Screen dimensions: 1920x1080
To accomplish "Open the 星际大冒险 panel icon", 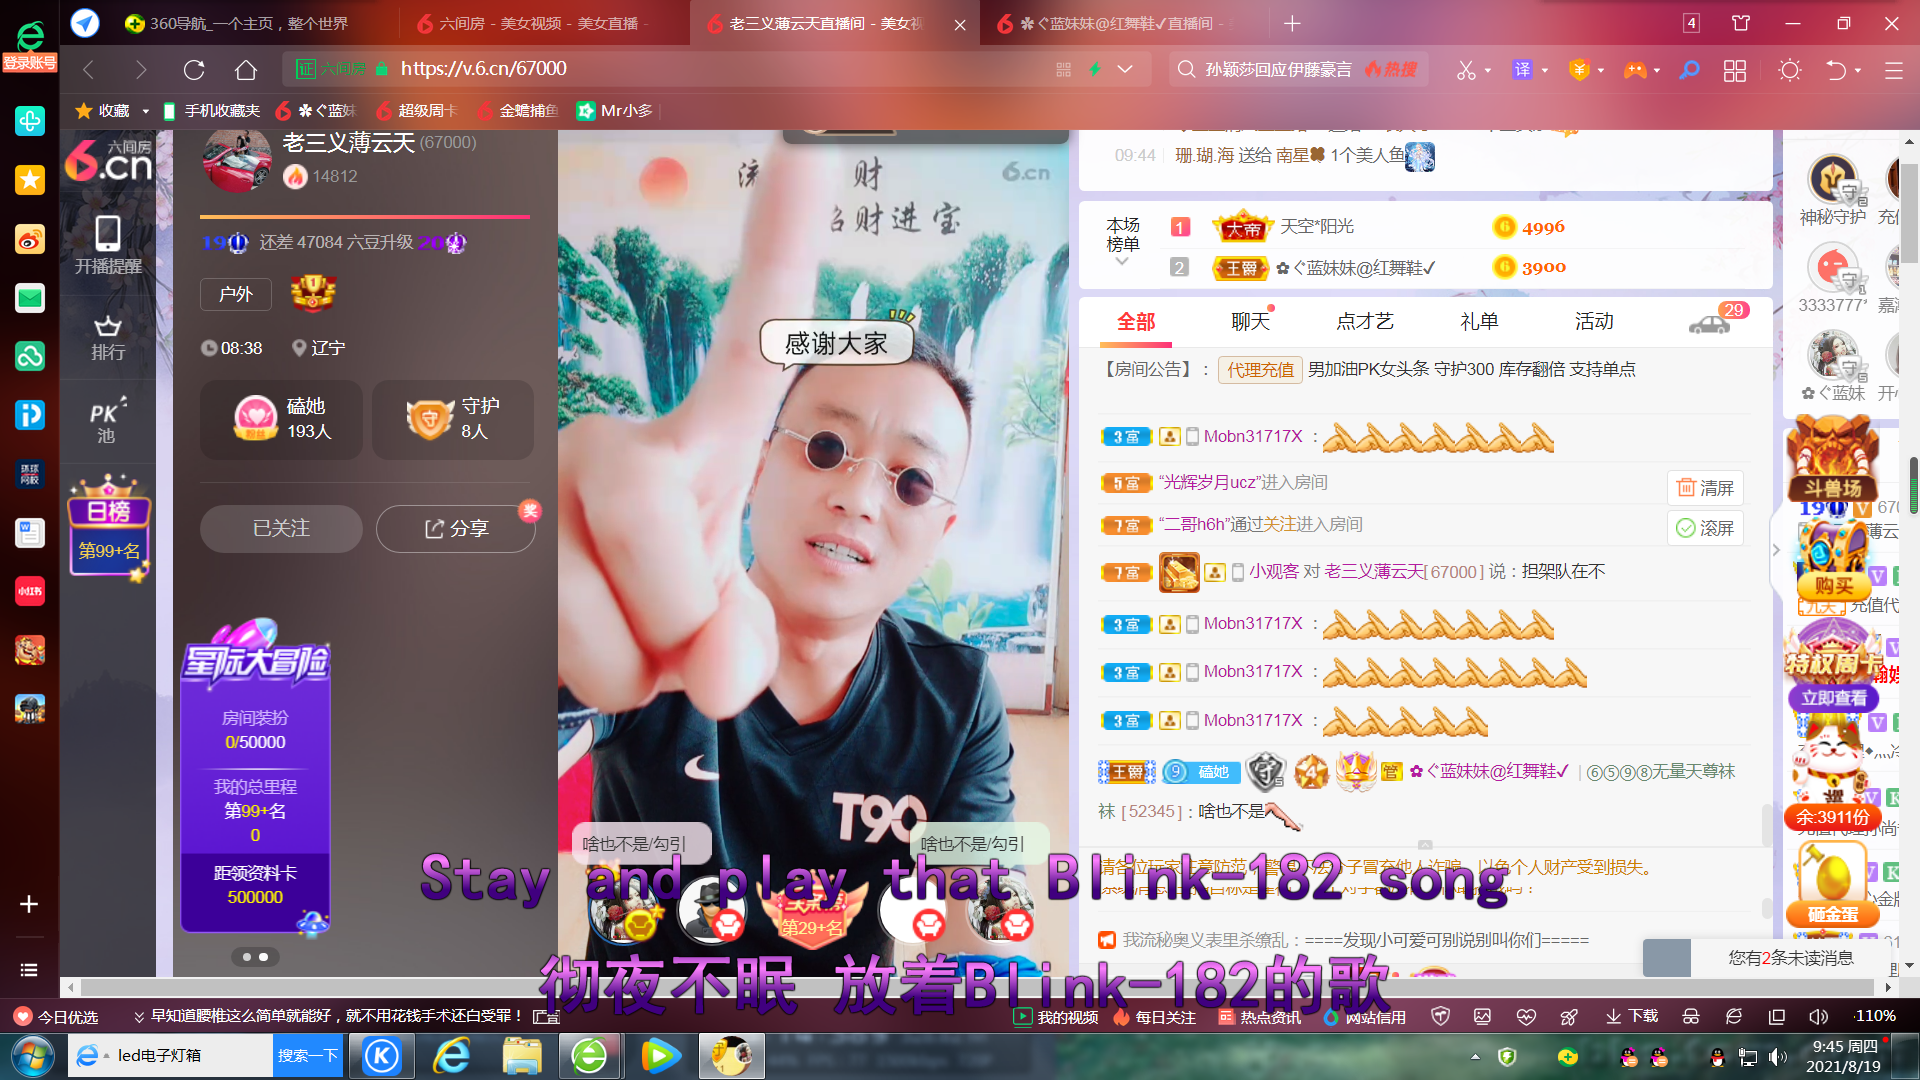I will coord(256,775).
